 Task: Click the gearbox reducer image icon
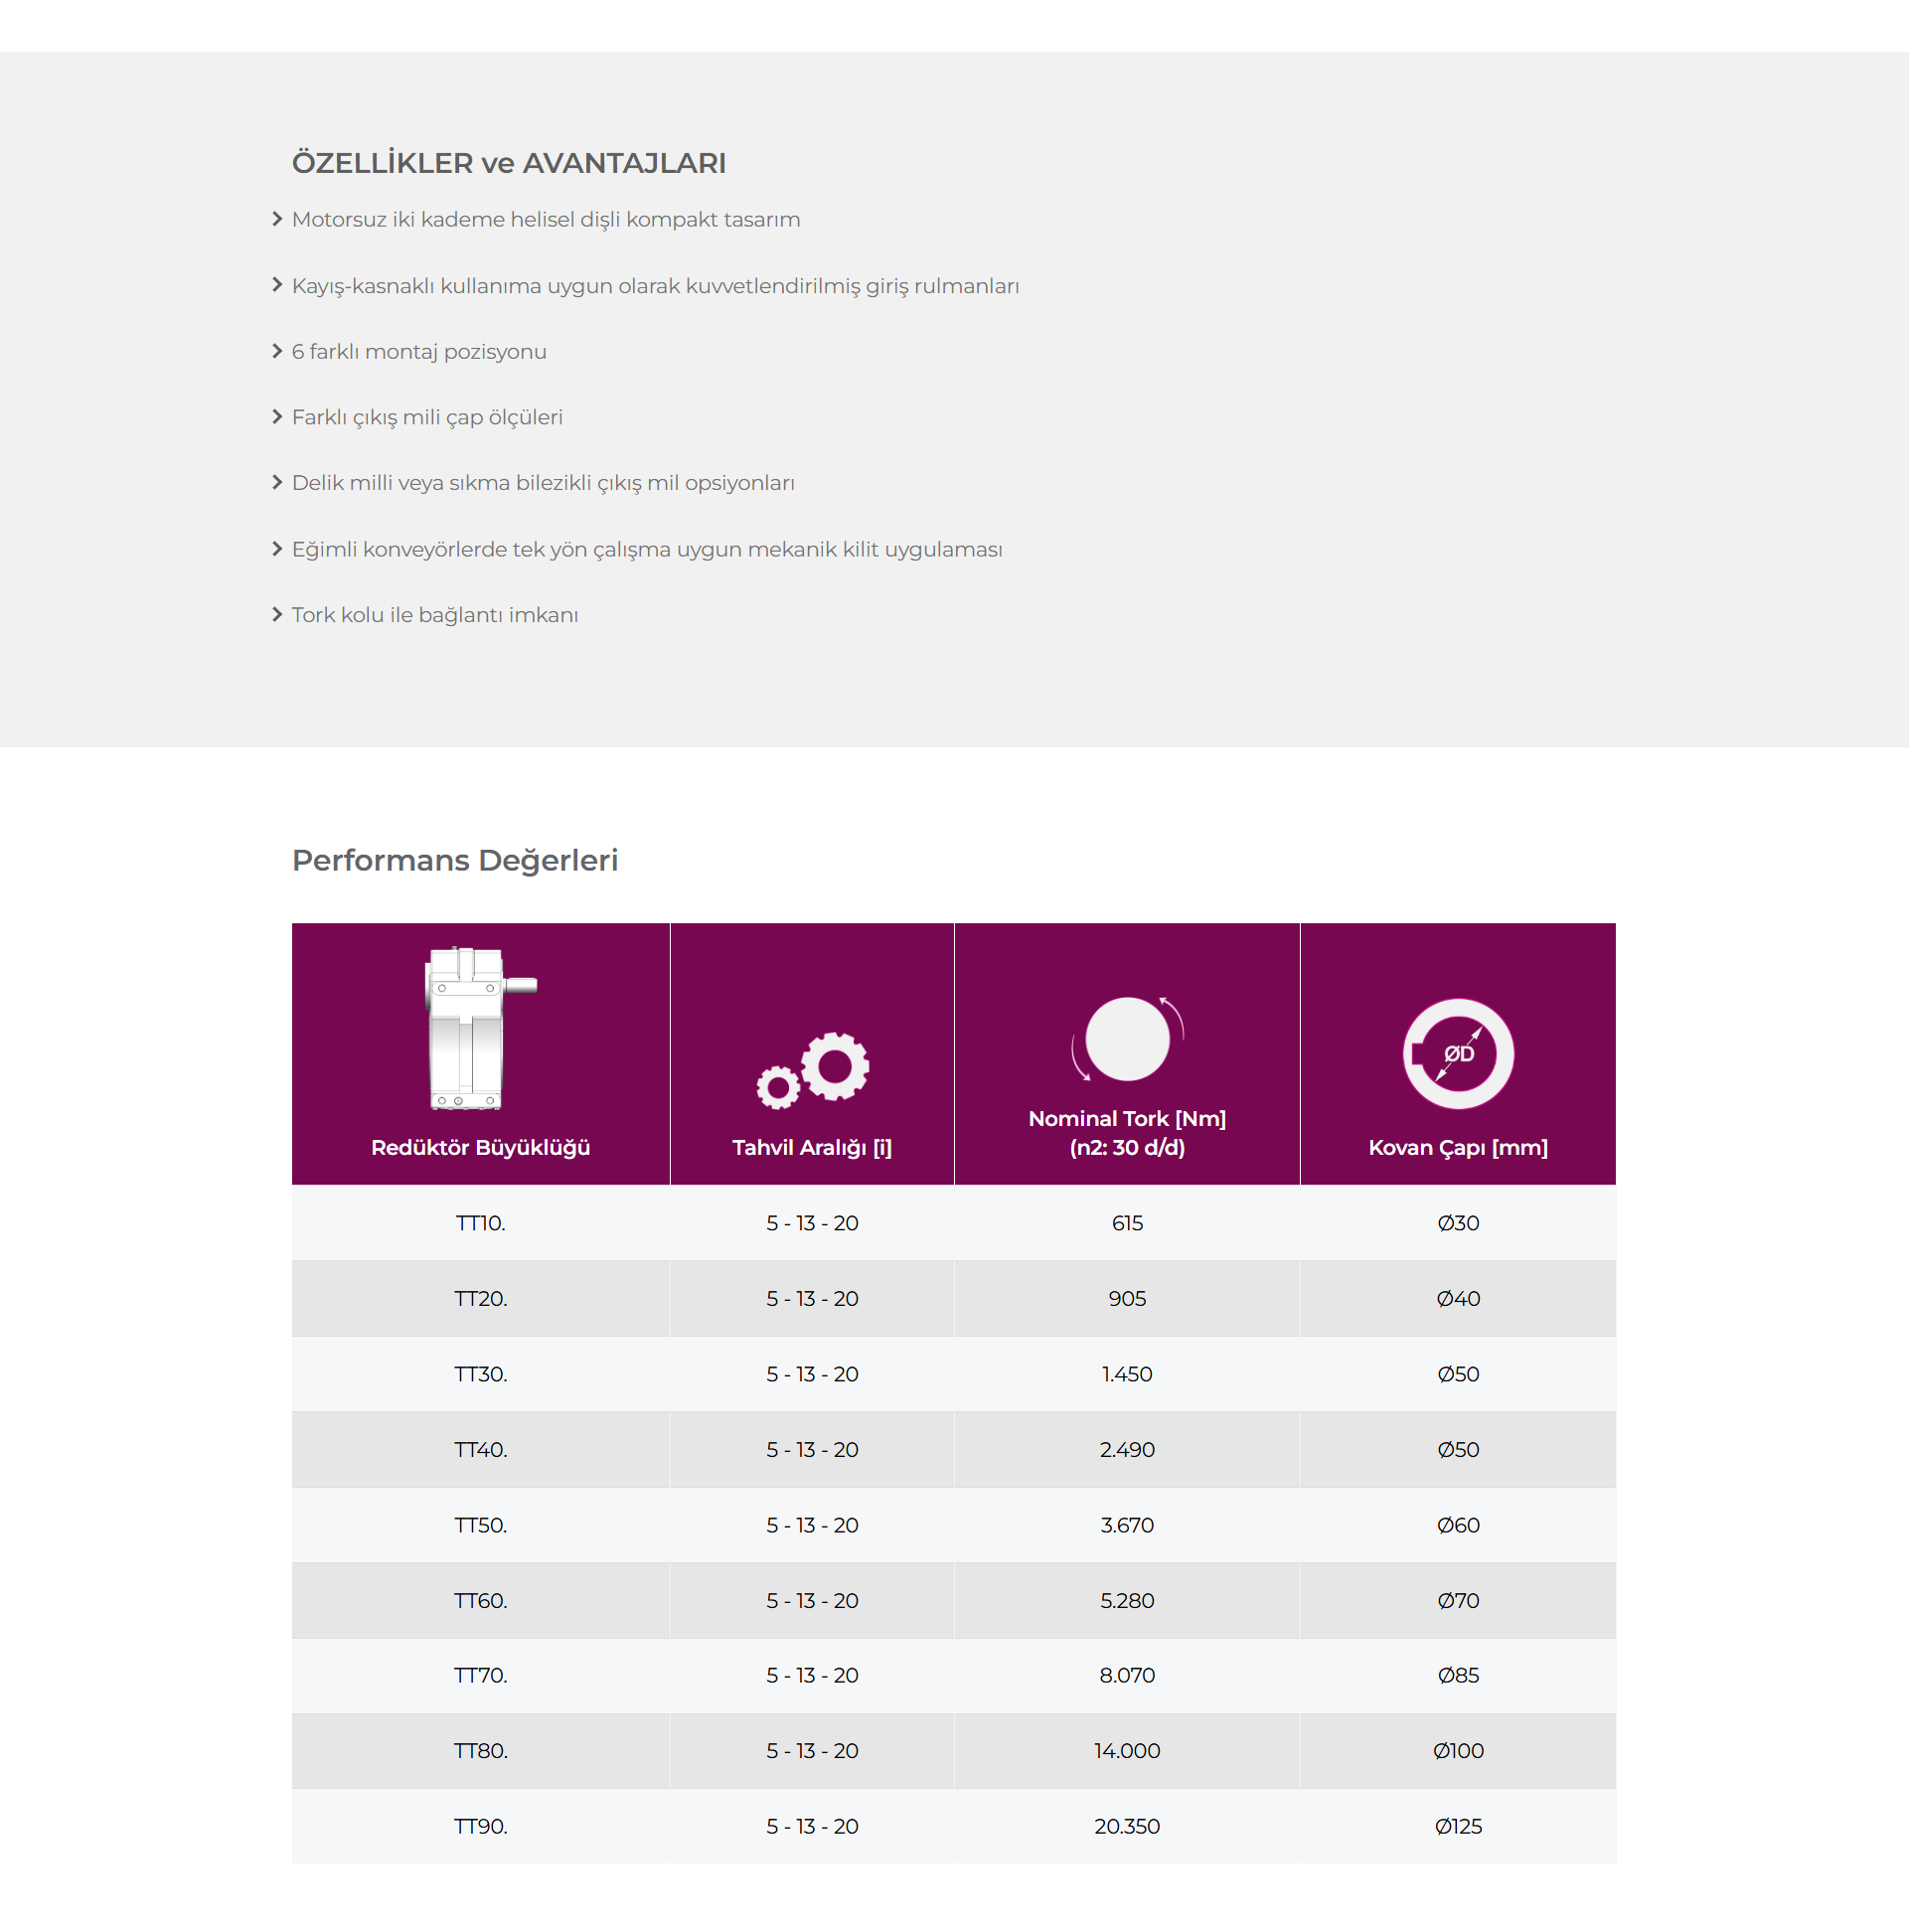(480, 1028)
